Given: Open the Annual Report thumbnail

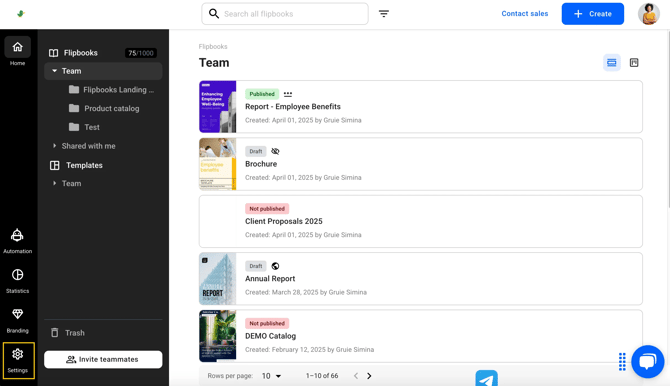Looking at the screenshot, I should (x=217, y=279).
